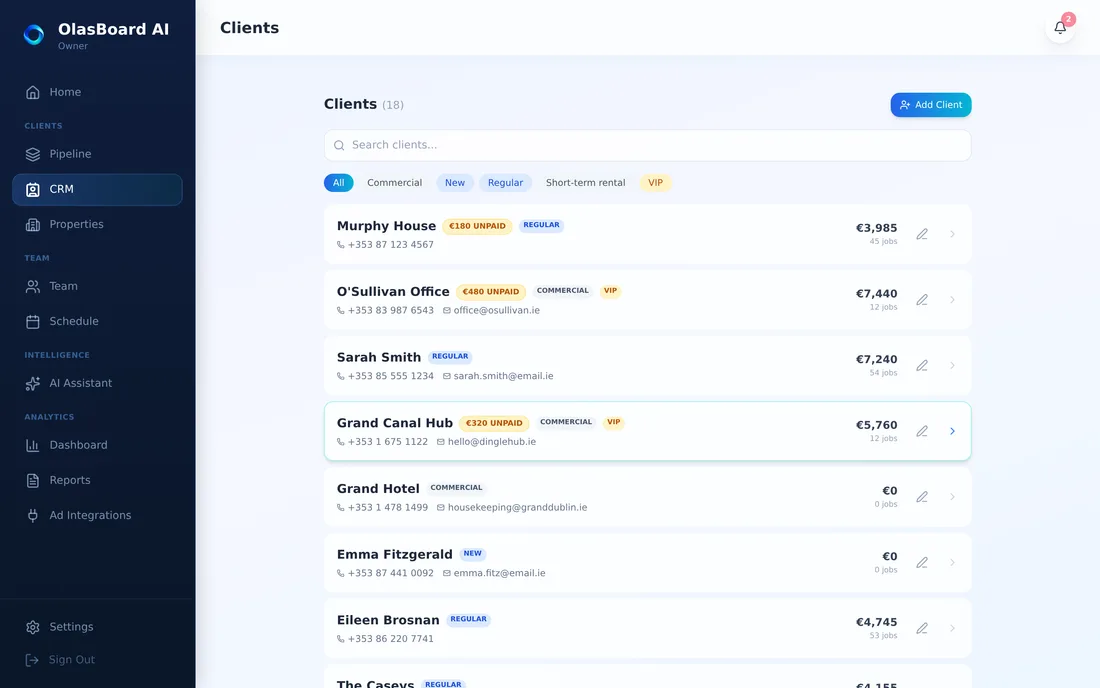Open Reports section
The height and width of the screenshot is (688, 1100).
coord(98,480)
